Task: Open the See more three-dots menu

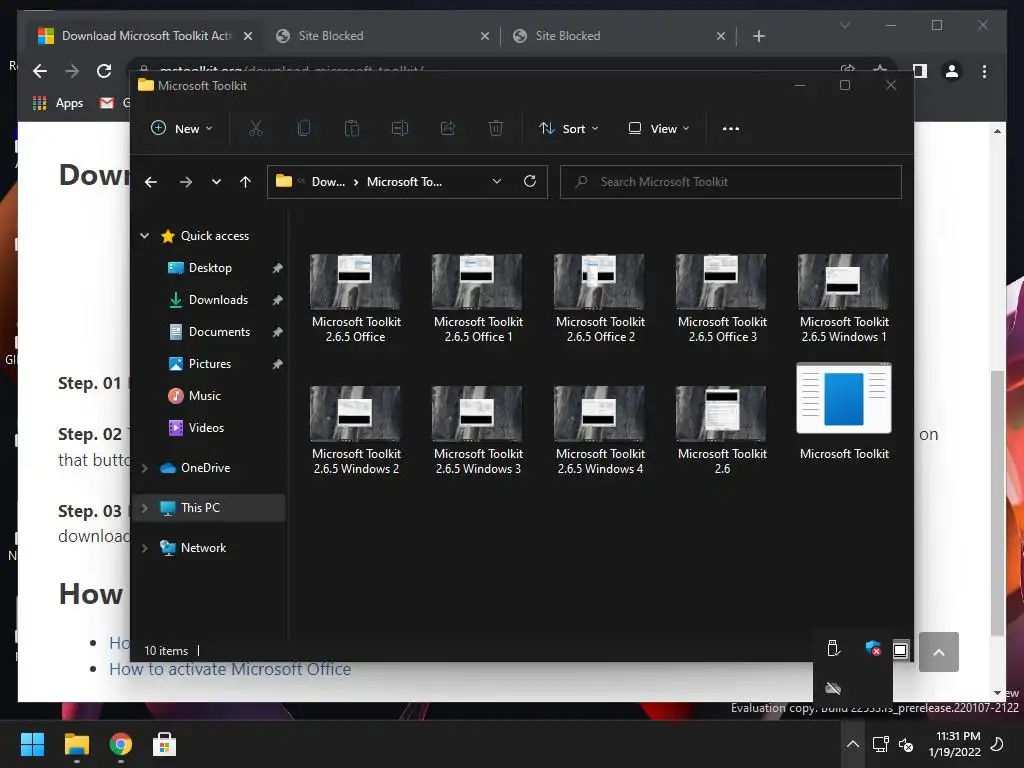Action: [x=731, y=129]
